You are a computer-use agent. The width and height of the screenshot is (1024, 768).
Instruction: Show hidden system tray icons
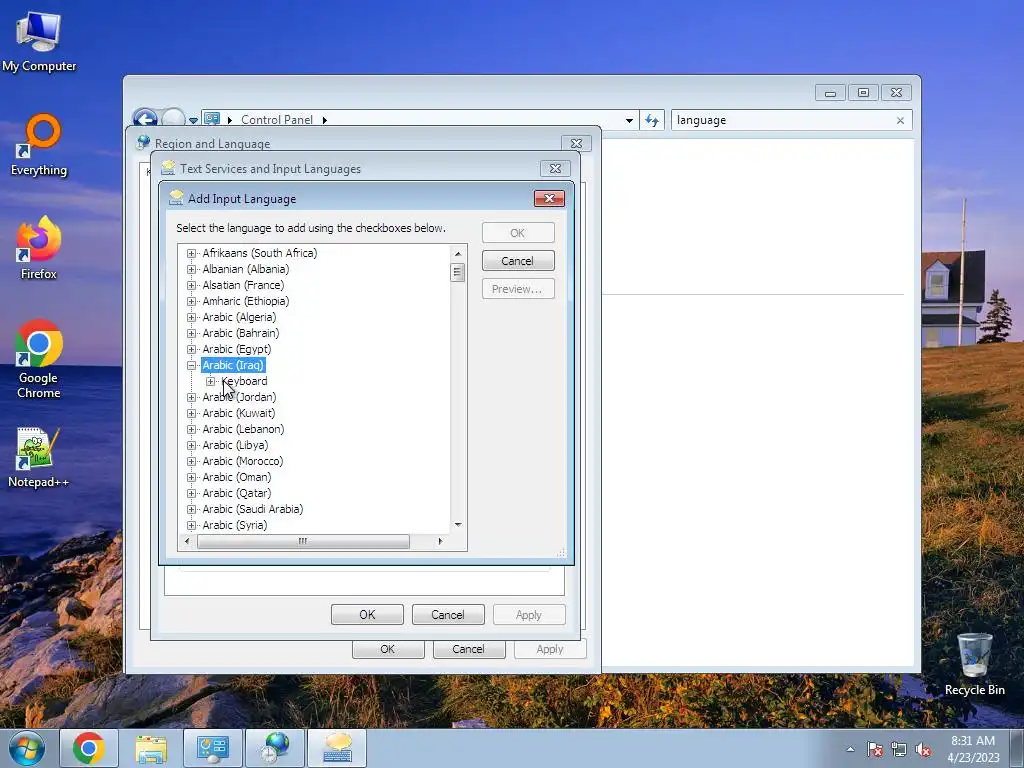(x=850, y=750)
